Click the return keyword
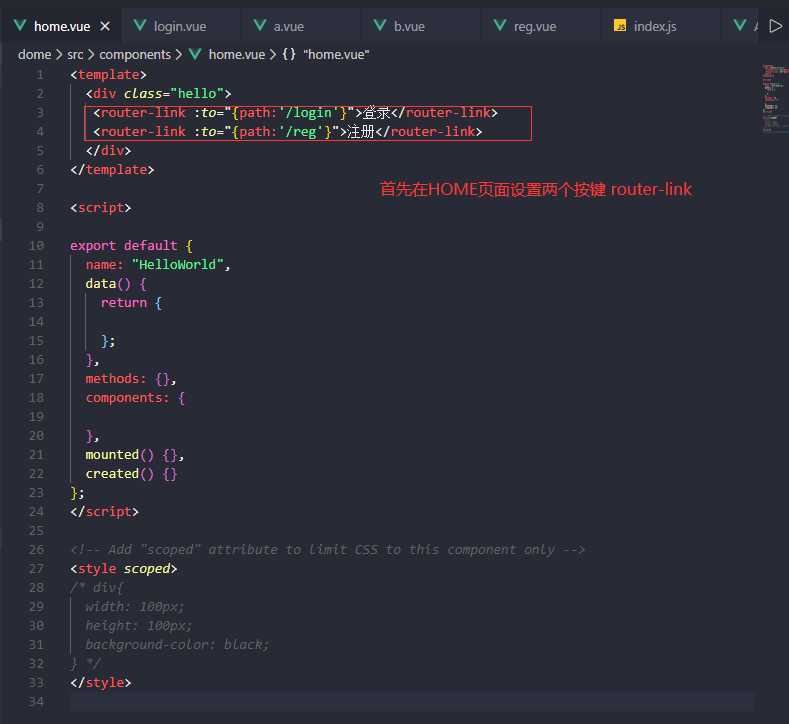The height and width of the screenshot is (724, 789). point(123,303)
